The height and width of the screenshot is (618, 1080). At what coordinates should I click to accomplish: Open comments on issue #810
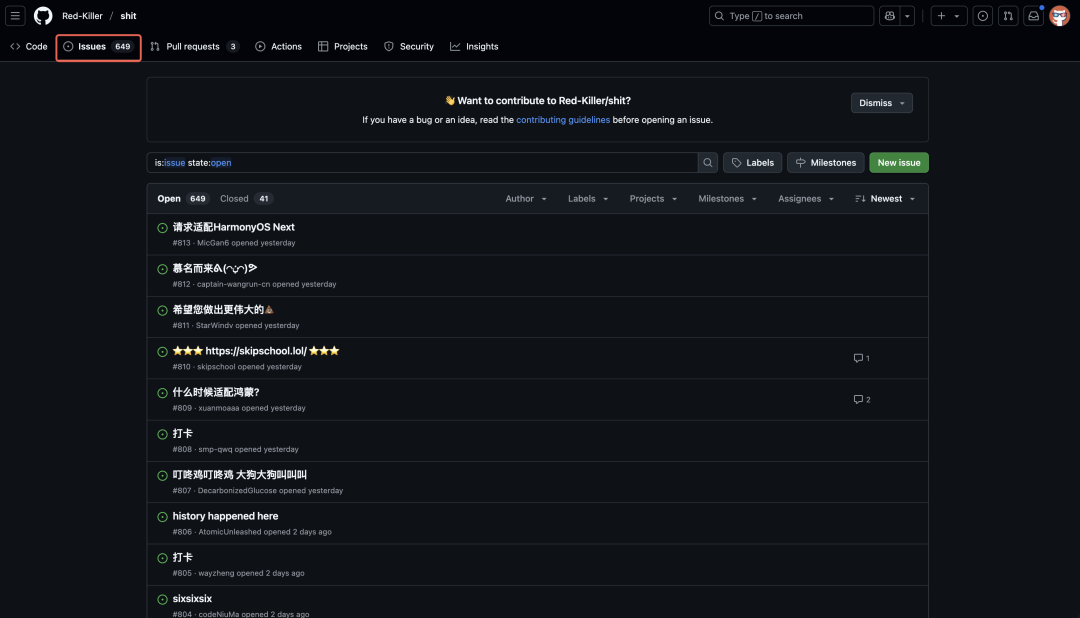(862, 358)
